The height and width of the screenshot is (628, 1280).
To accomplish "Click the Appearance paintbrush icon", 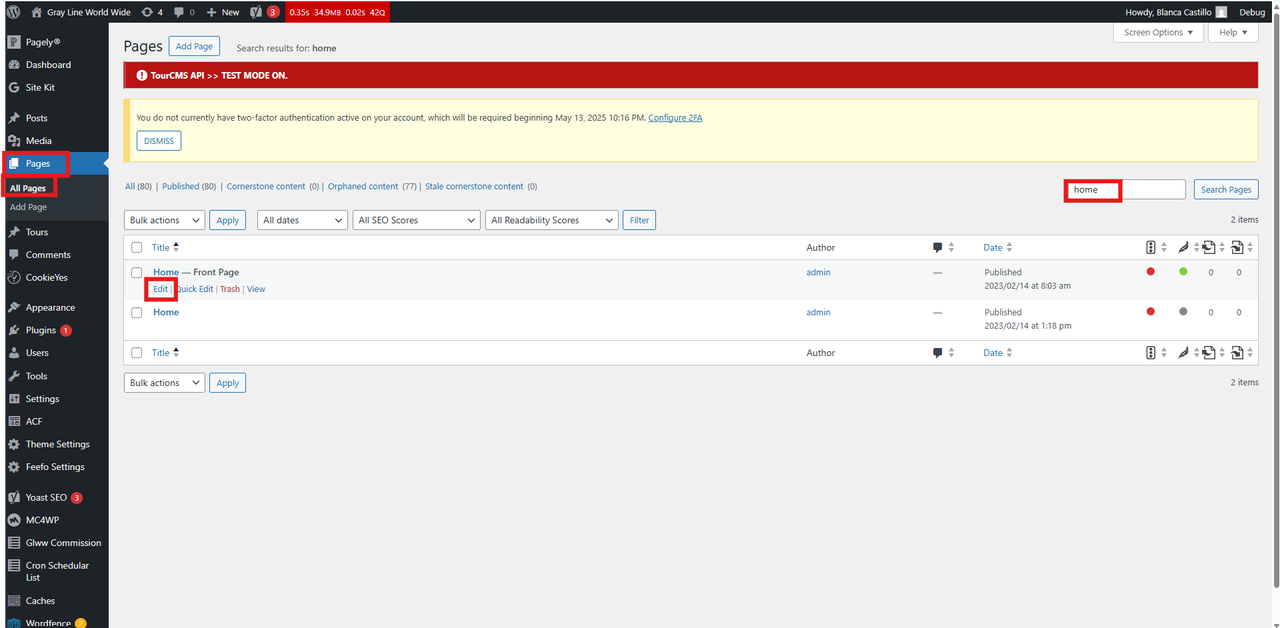I will tap(14, 308).
